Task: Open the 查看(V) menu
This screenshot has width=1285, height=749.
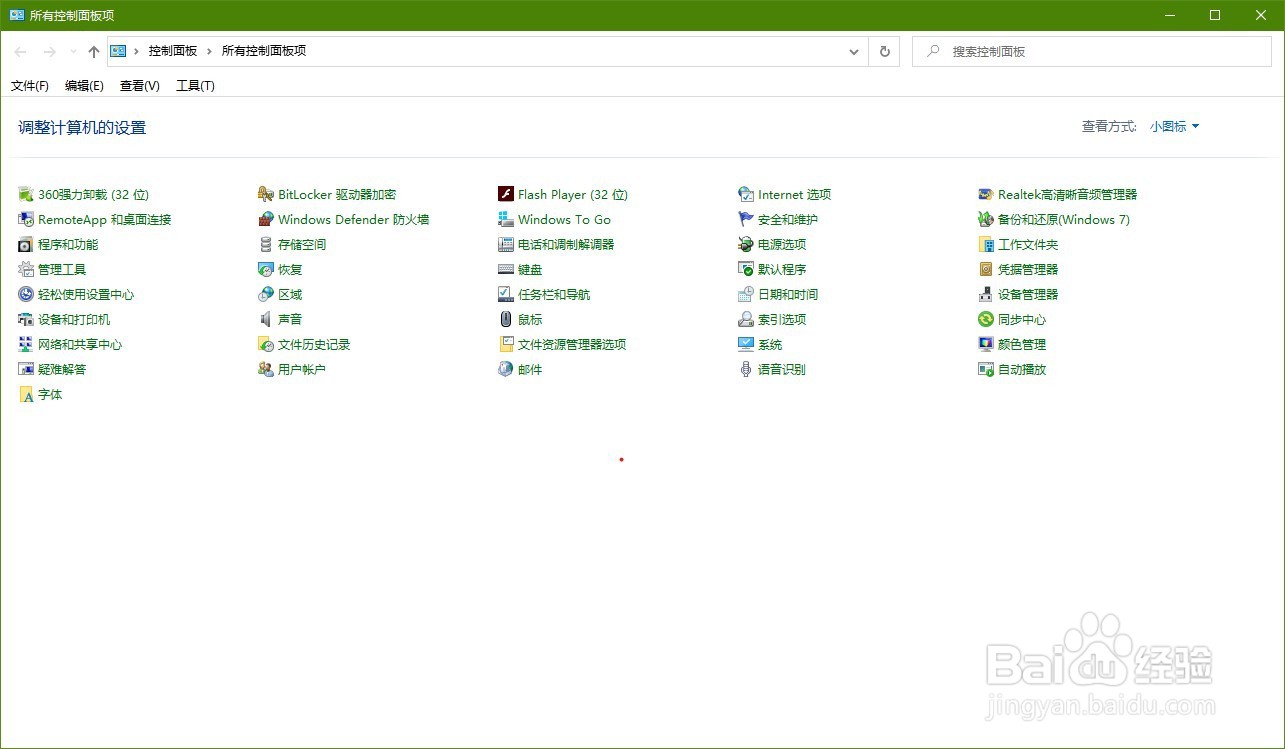Action: pos(140,86)
